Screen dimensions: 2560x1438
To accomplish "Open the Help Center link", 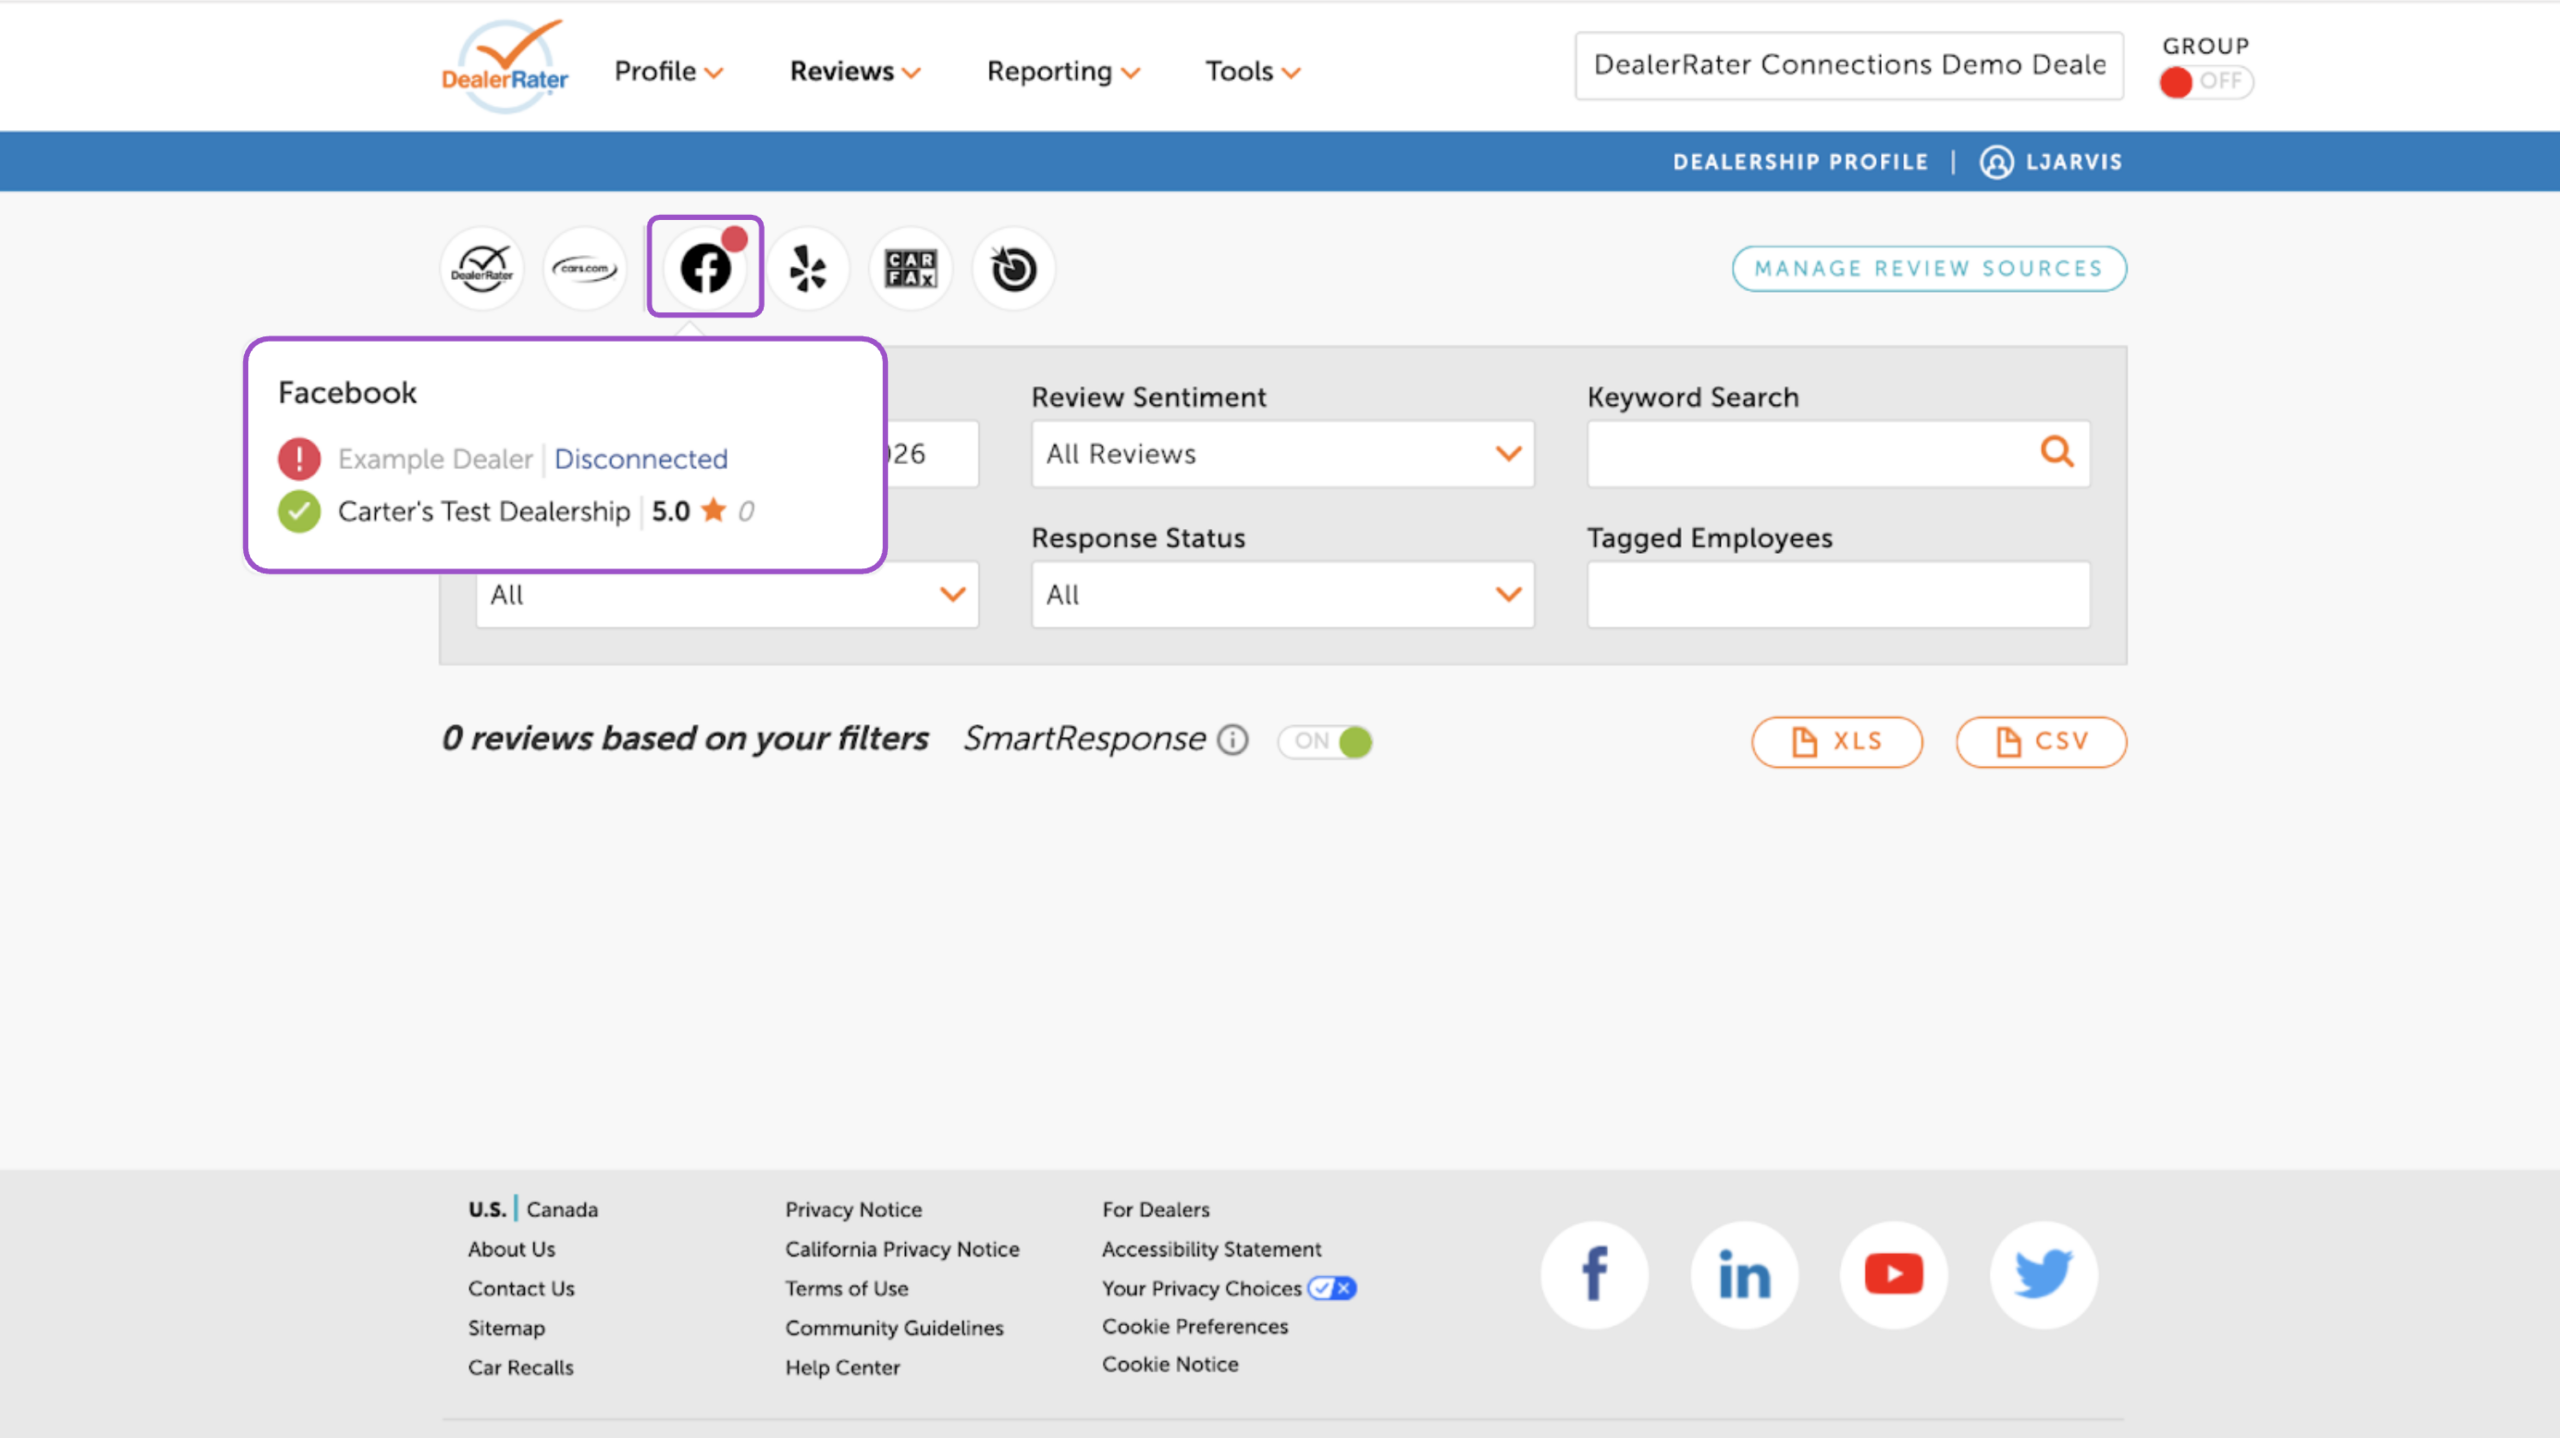I will point(842,1367).
